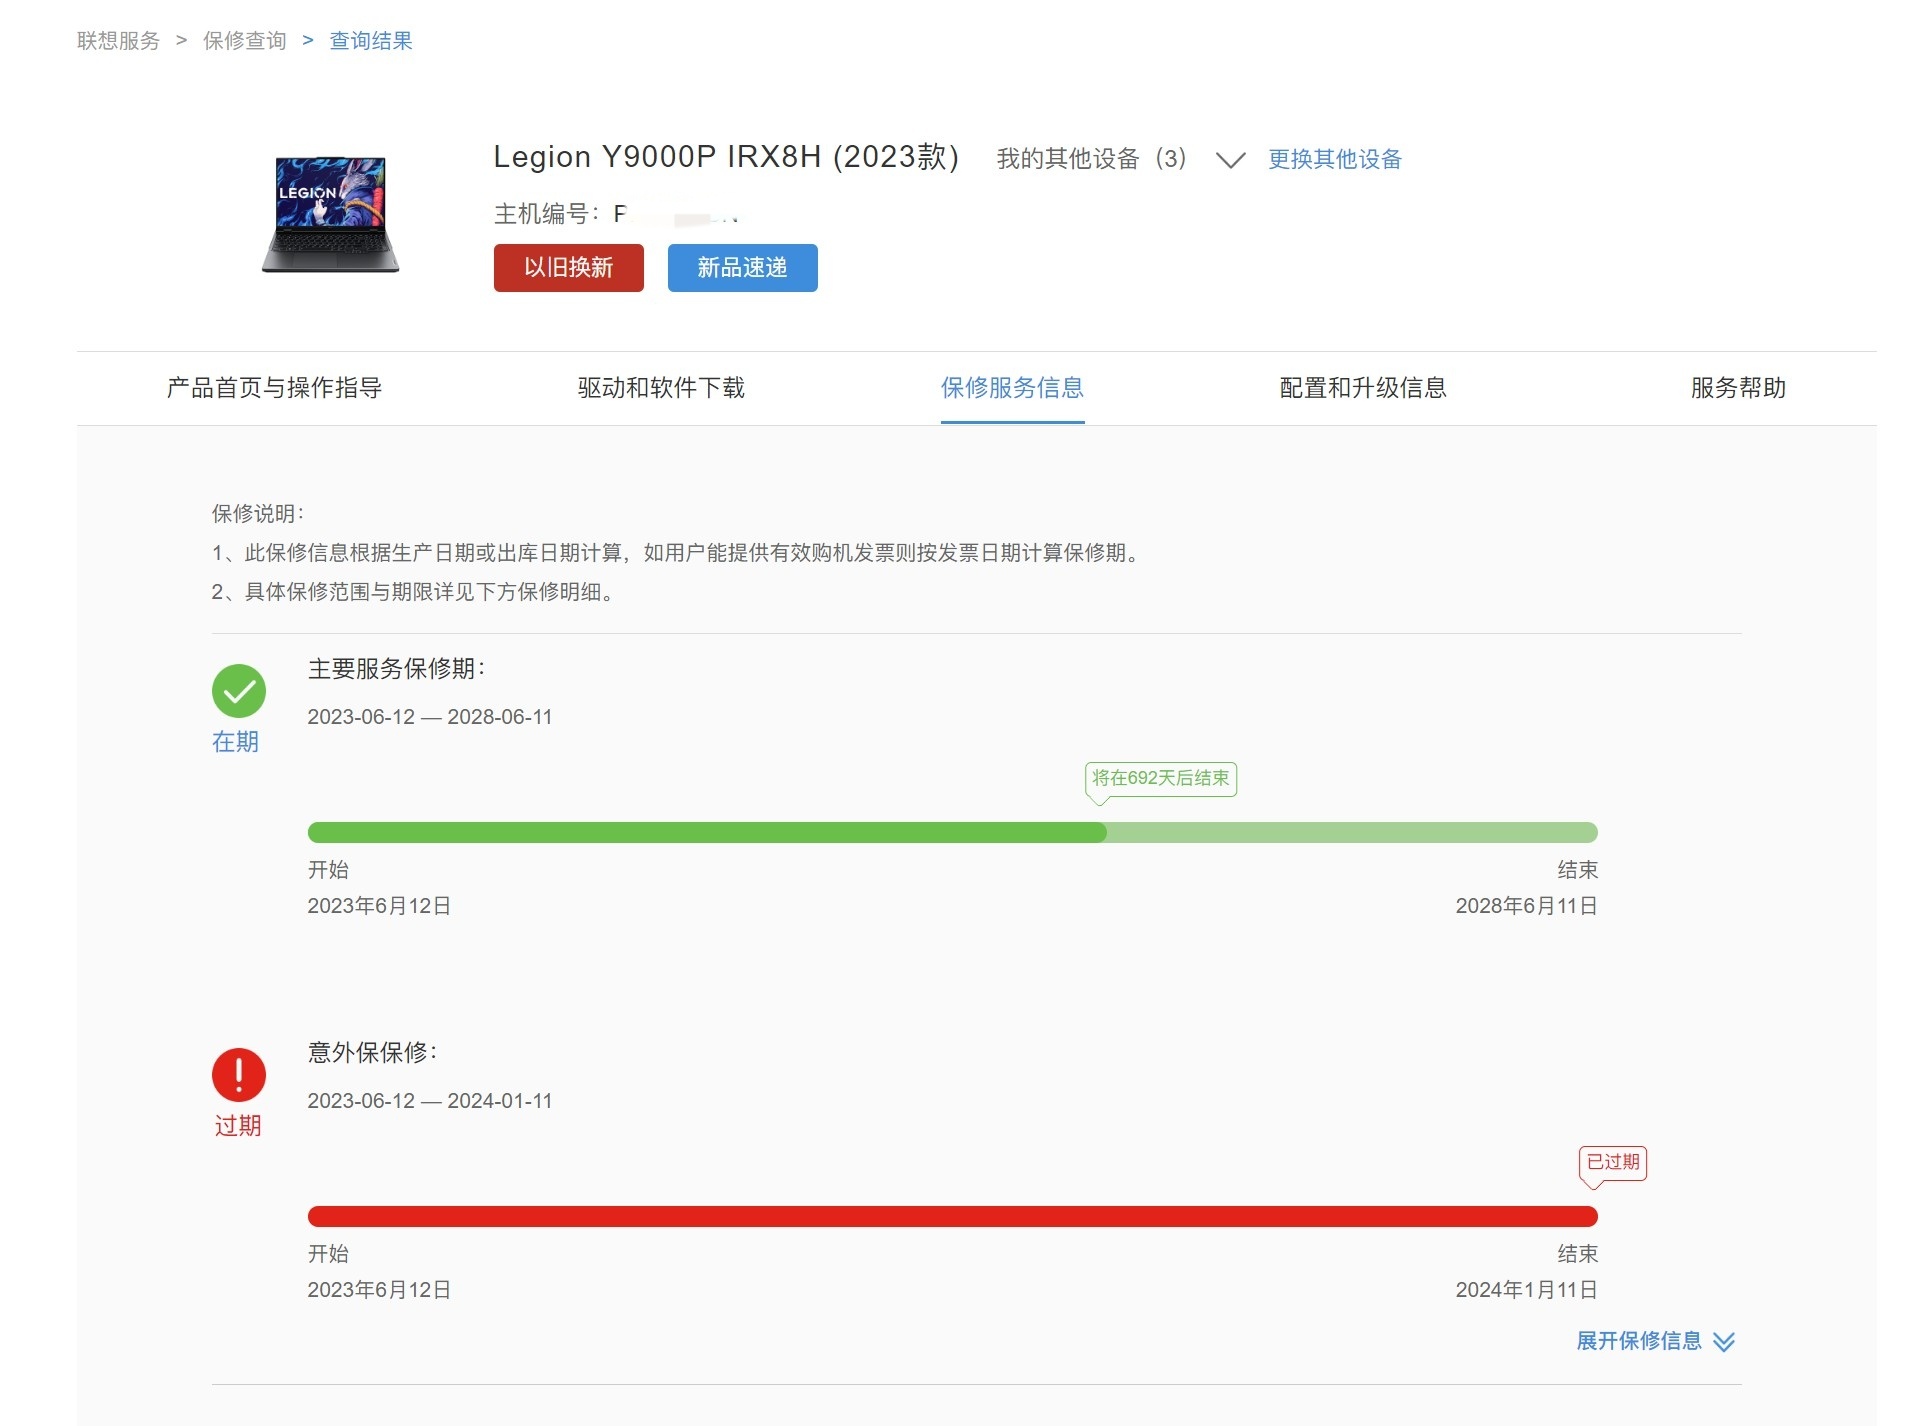Click the 已过期 expired tooltip label
The width and height of the screenshot is (1921, 1426).
tap(1613, 1163)
